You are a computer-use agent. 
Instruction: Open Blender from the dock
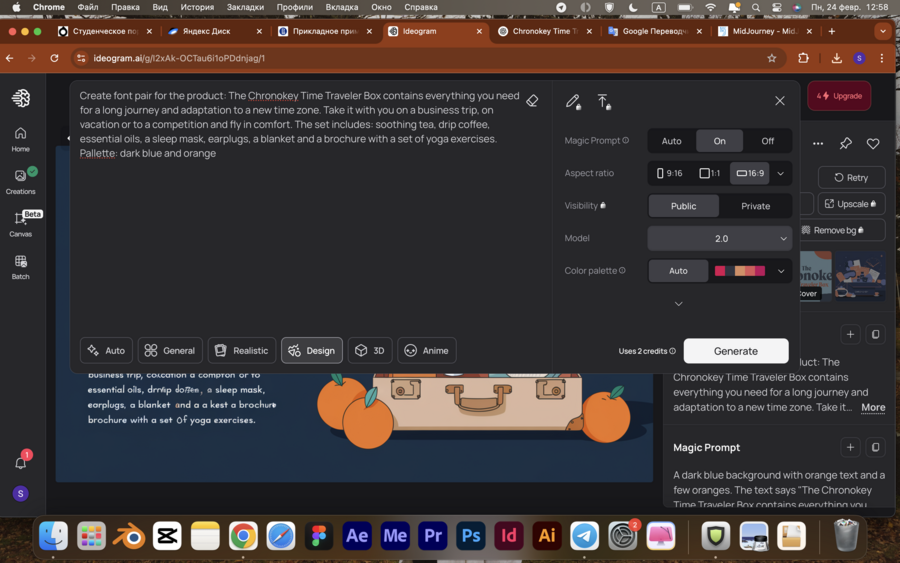(x=129, y=535)
